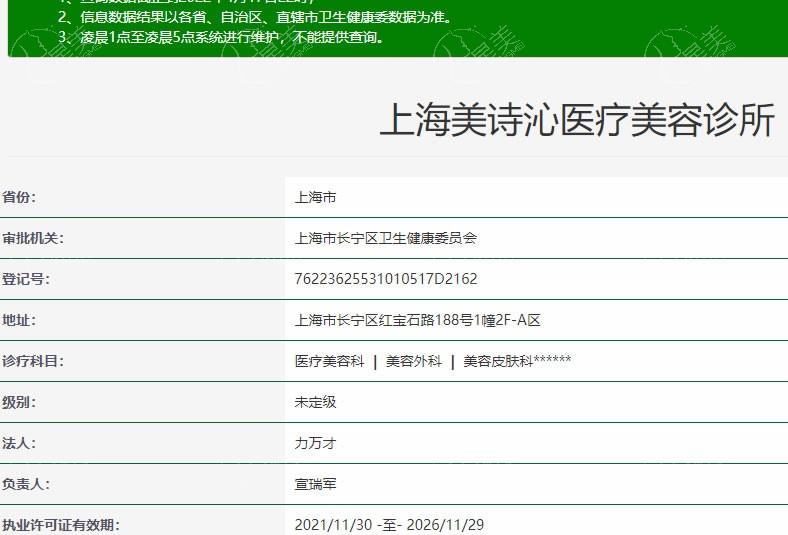This screenshot has height=535, width=788.
Task: Select the 登记号 label
Action: coord(26,279)
